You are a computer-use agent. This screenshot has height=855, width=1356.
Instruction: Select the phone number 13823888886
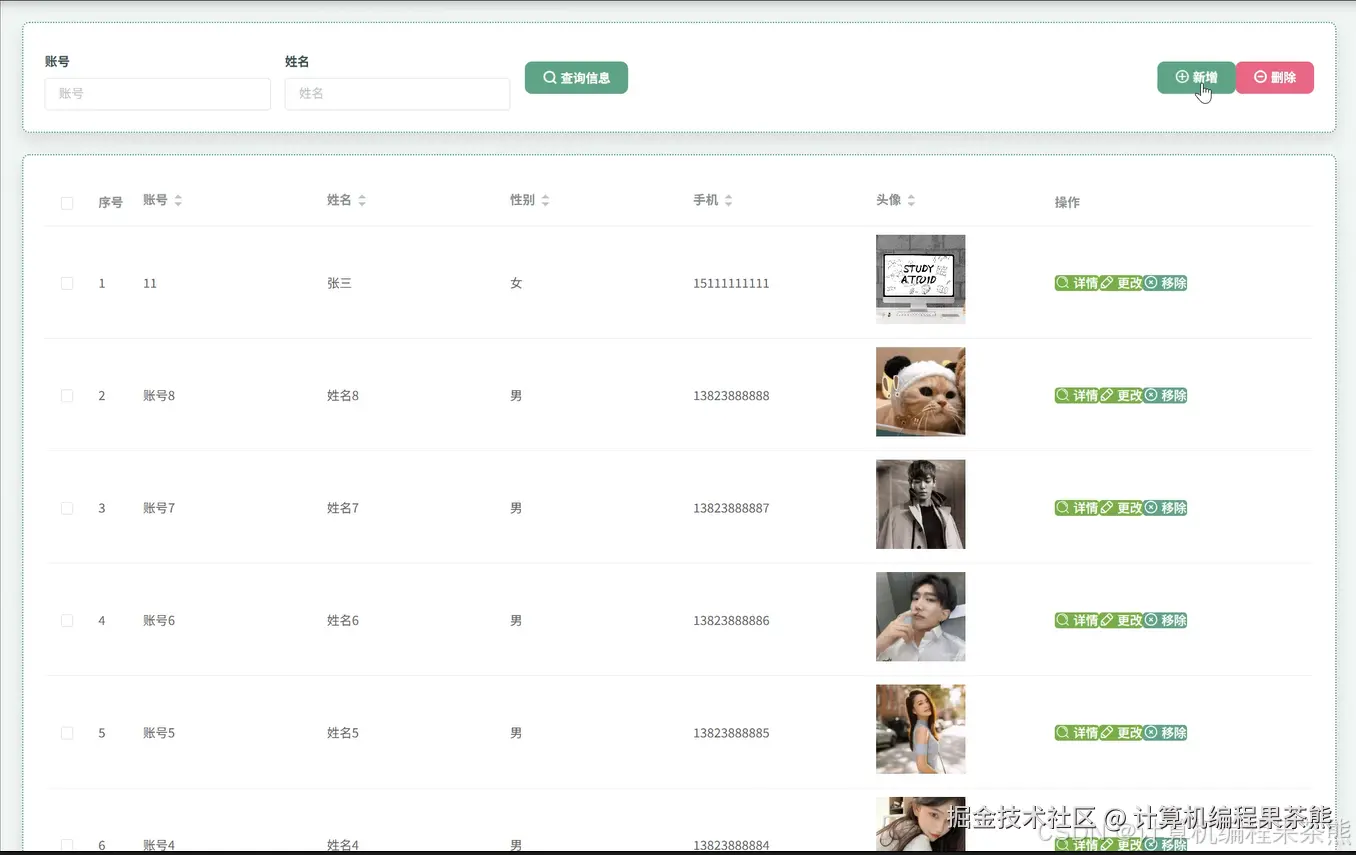click(x=731, y=621)
